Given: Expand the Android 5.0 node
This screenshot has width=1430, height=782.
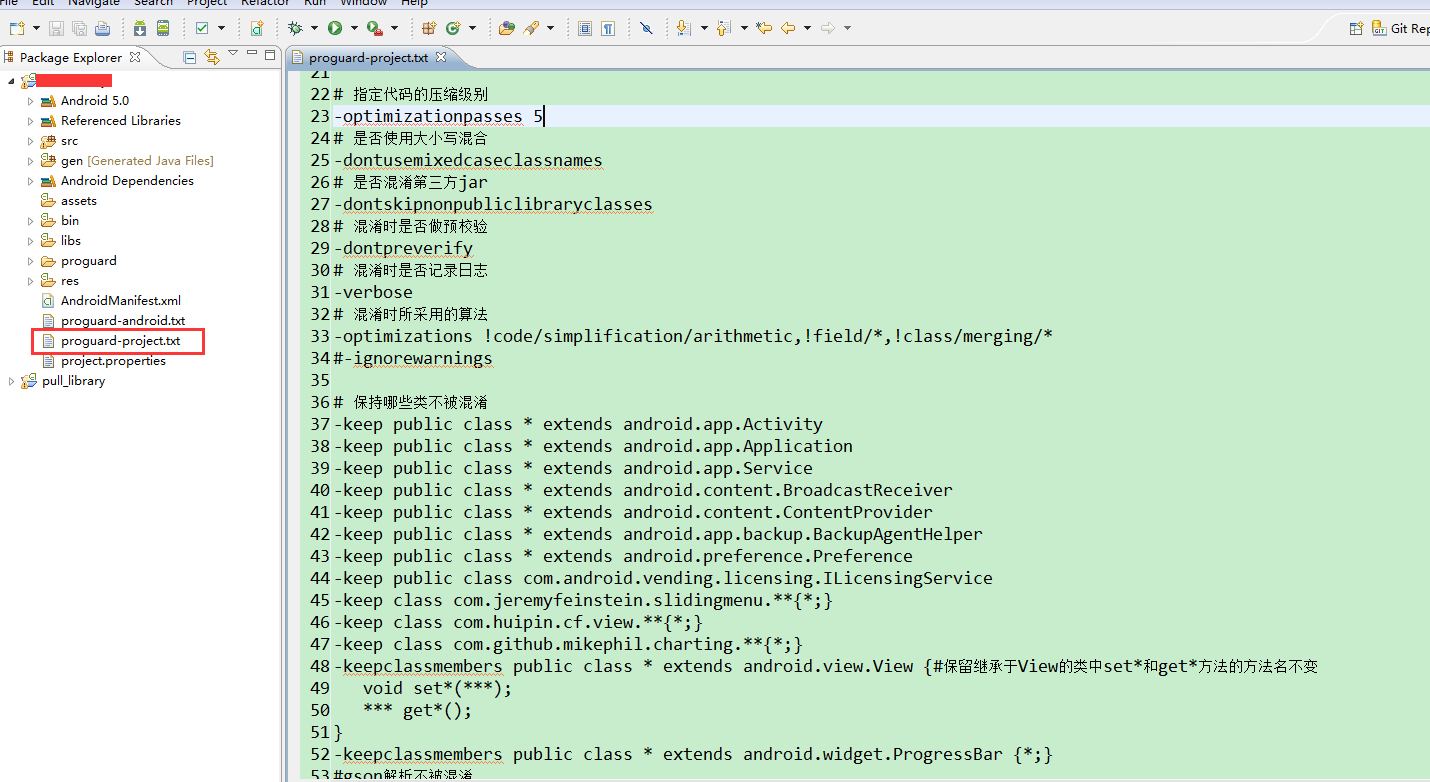Looking at the screenshot, I should point(30,101).
